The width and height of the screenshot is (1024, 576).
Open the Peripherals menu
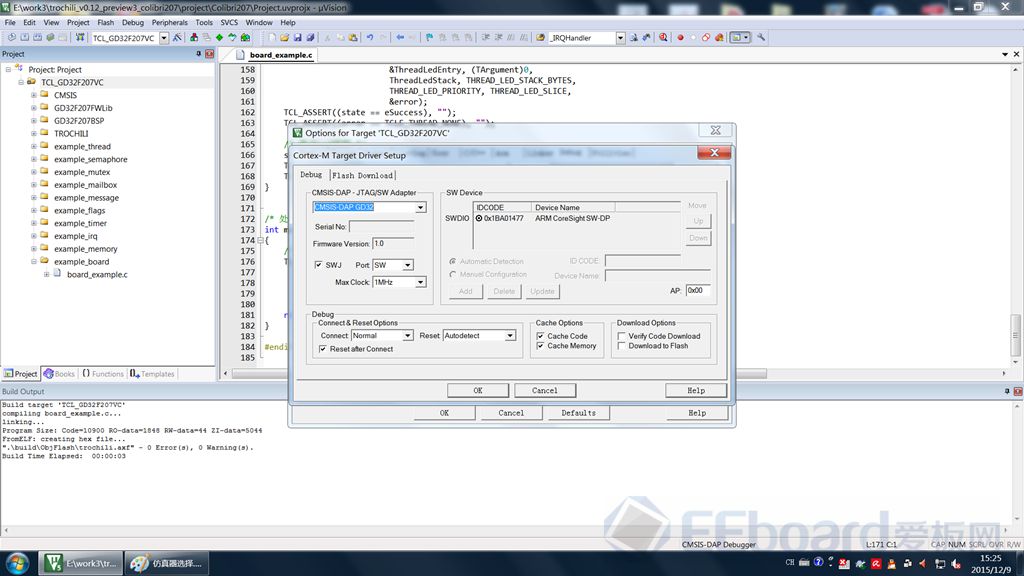coord(169,22)
